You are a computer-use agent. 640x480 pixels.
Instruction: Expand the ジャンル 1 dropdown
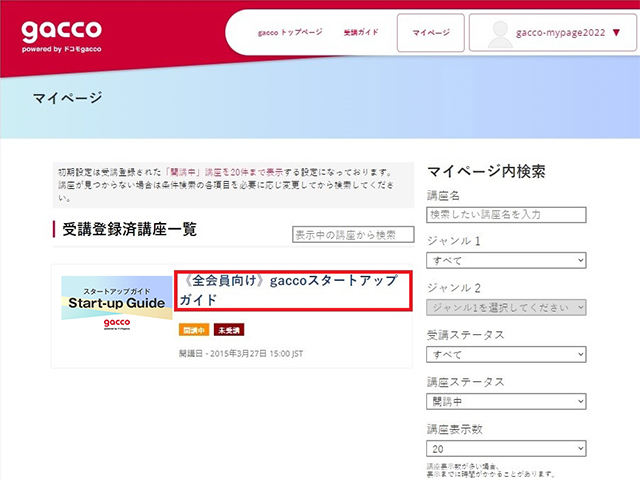pyautogui.click(x=505, y=261)
